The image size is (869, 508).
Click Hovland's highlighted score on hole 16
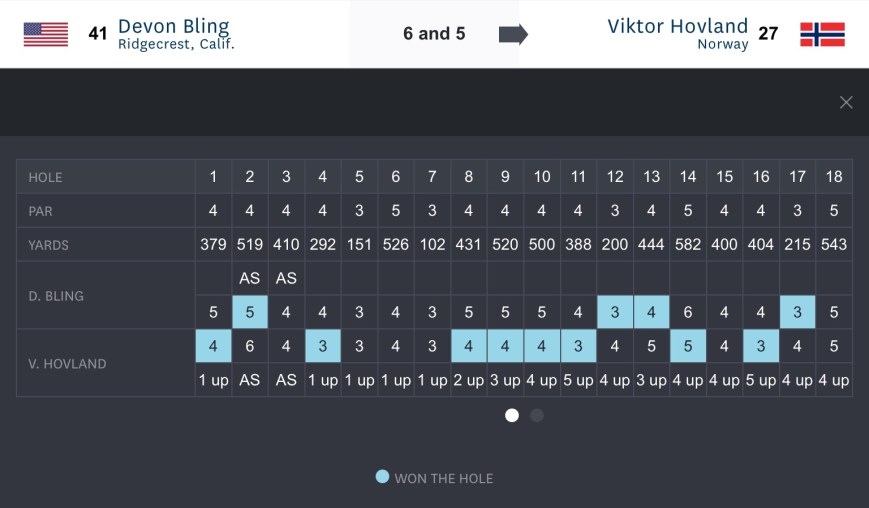coord(761,347)
